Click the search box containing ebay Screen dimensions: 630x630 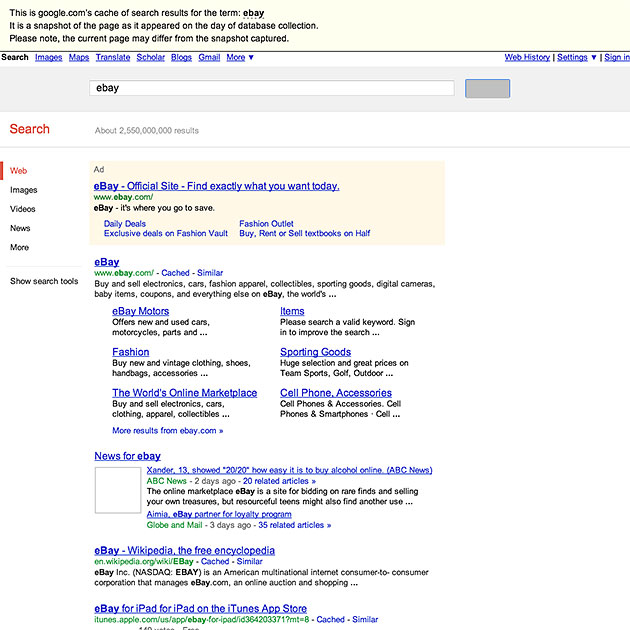(x=272, y=88)
